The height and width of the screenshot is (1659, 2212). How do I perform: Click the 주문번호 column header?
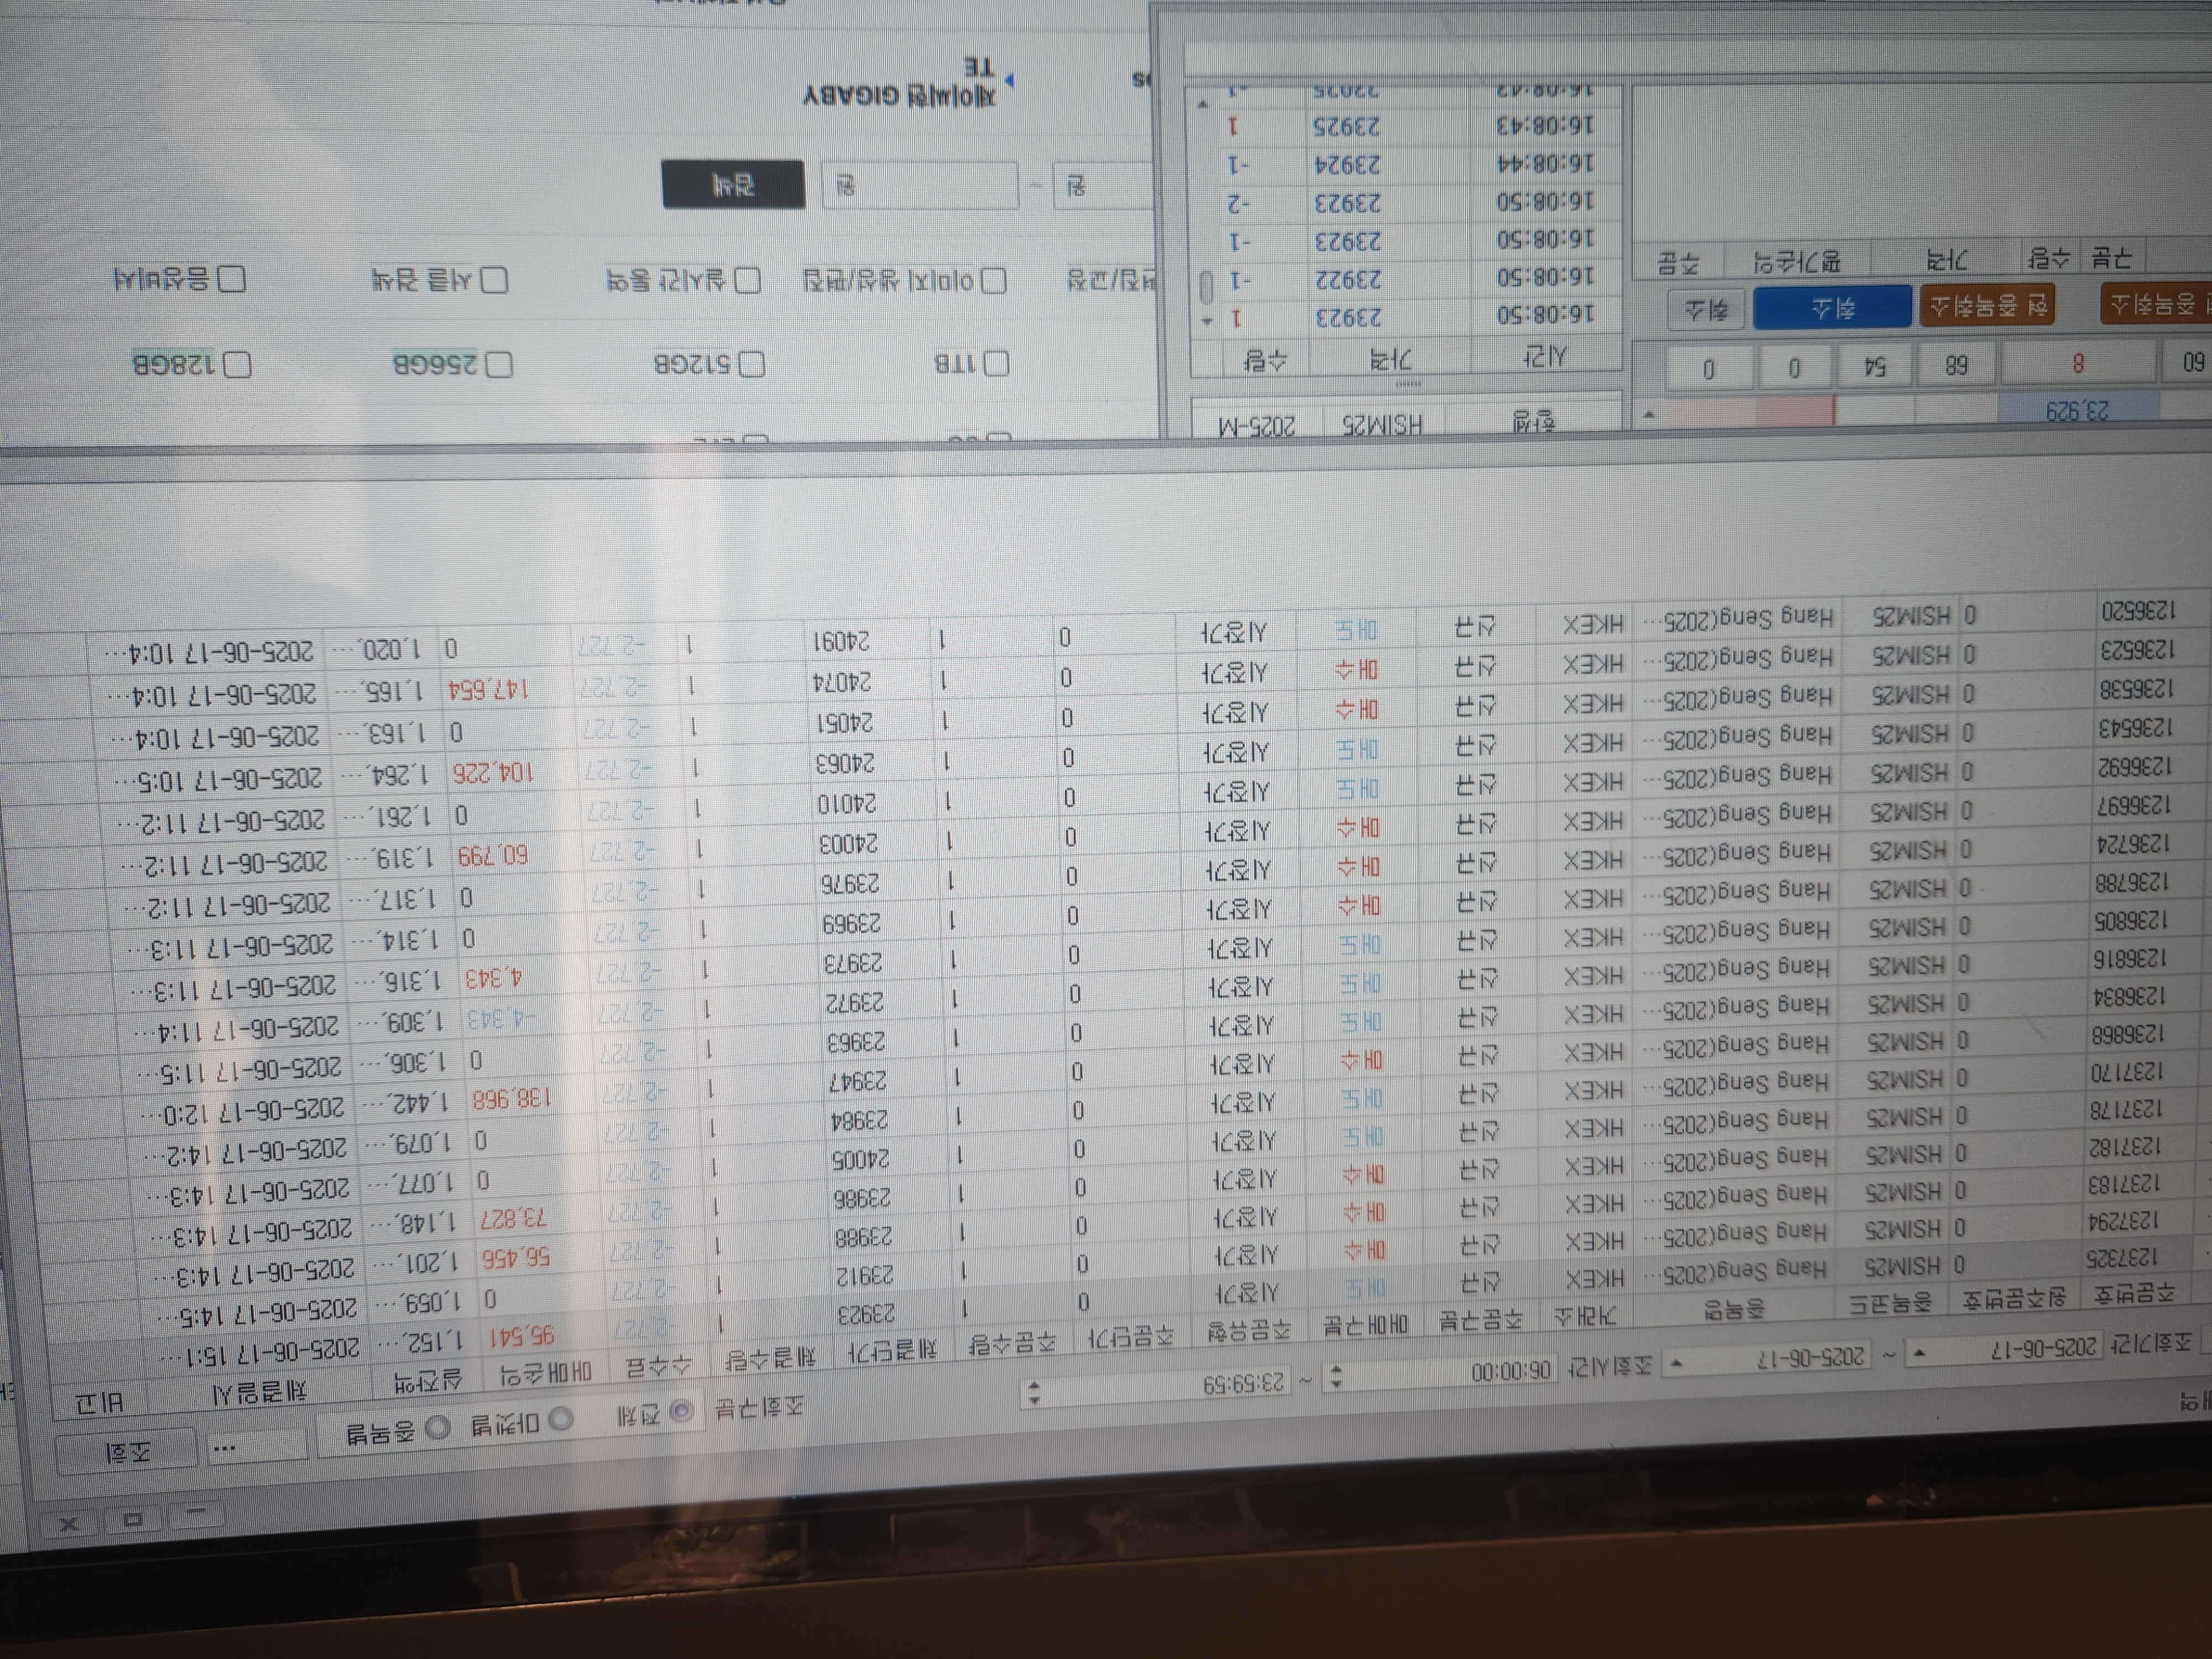tap(2136, 1294)
